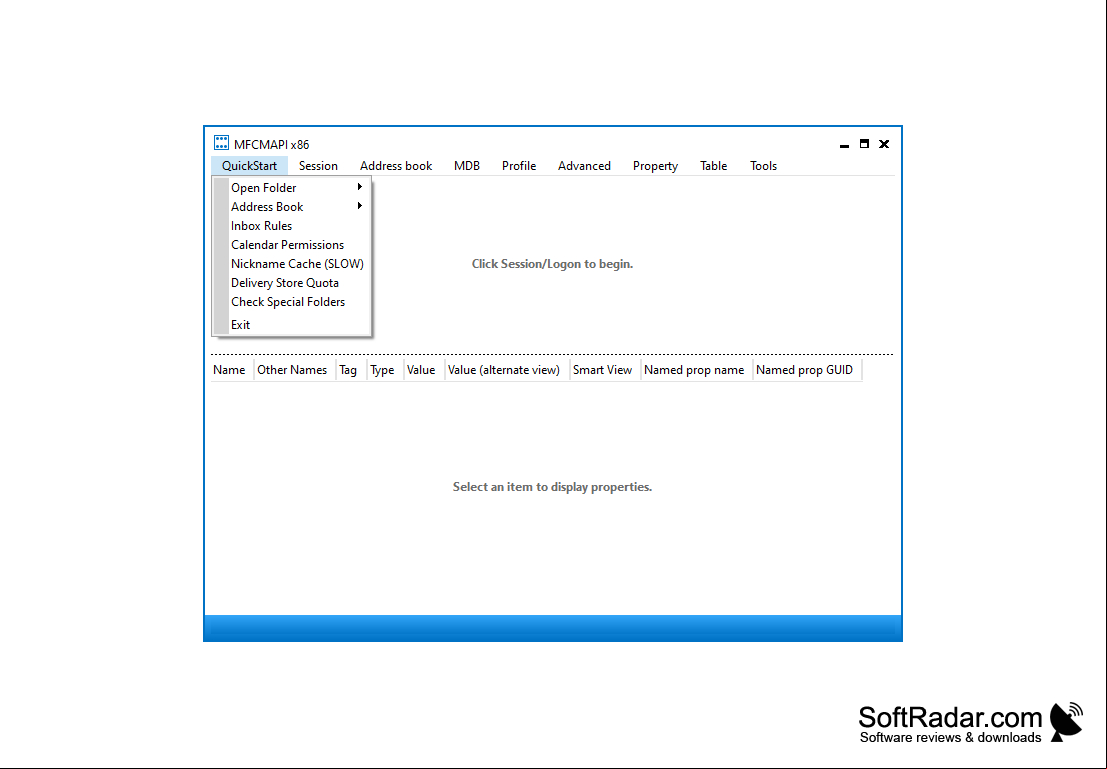Expand the Open Folder submenu

(292, 188)
